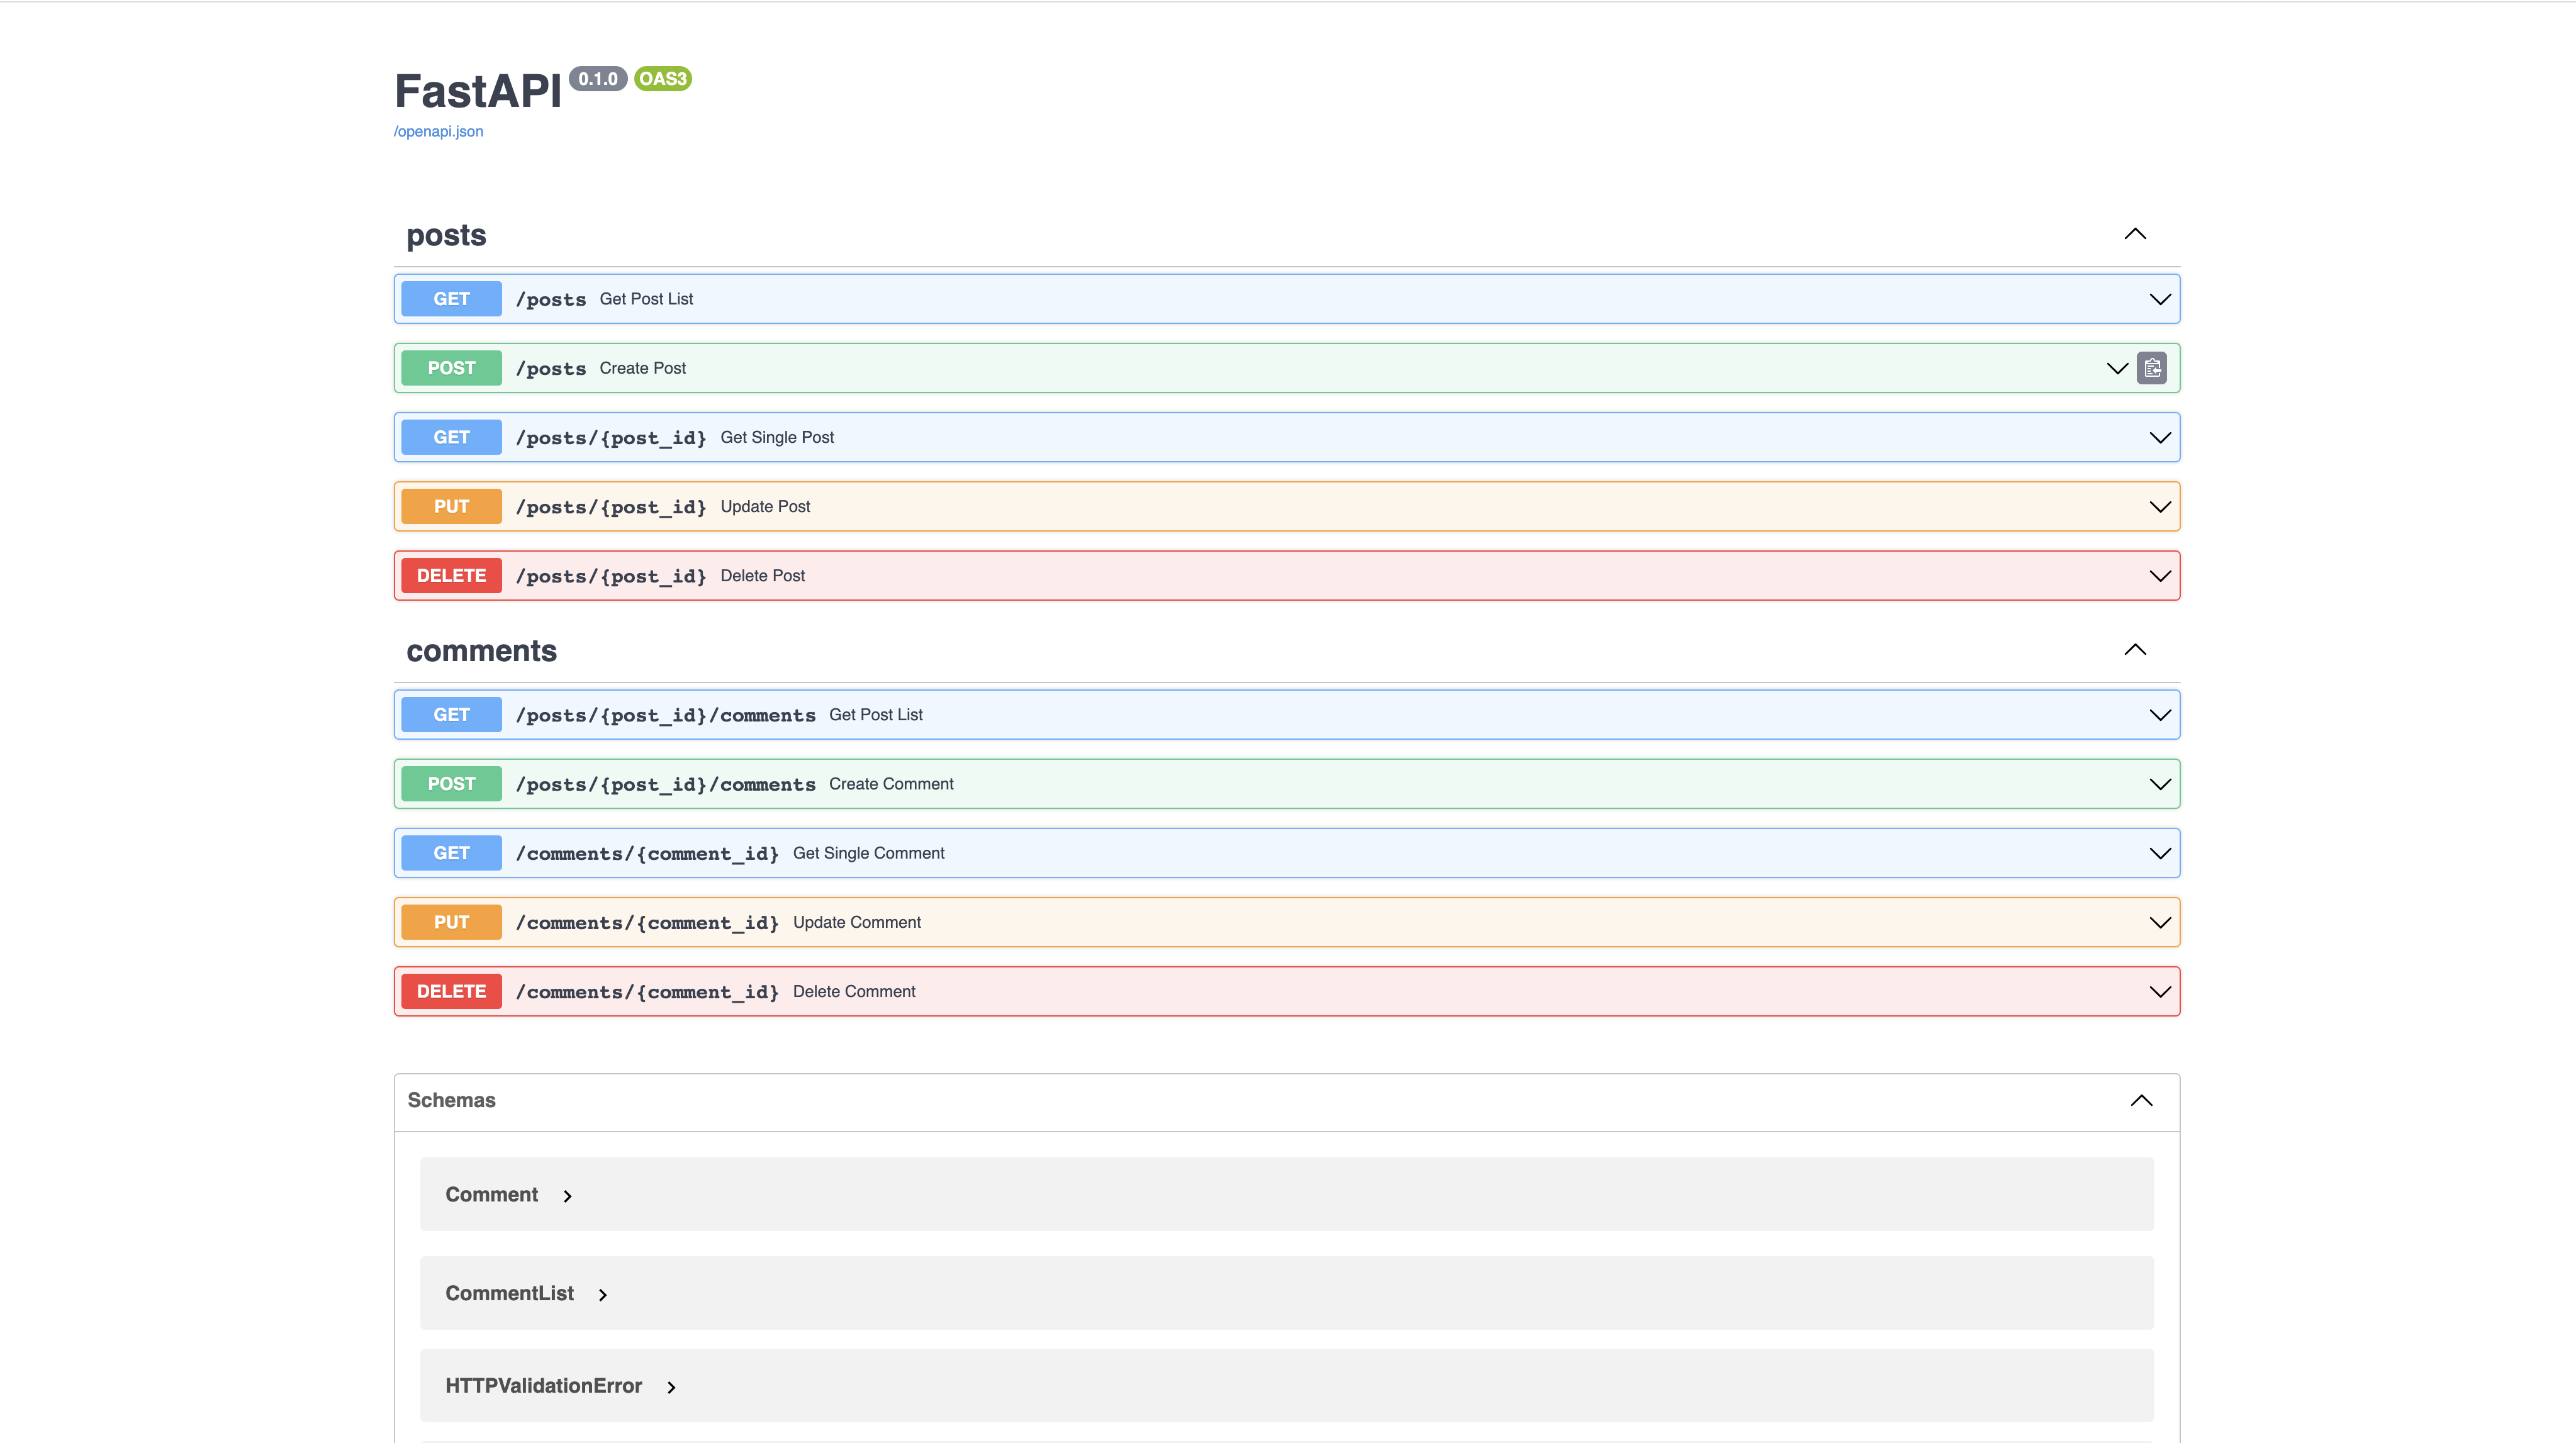Expand the Update Post row chevron
This screenshot has width=2576, height=1443.
coord(2160,507)
